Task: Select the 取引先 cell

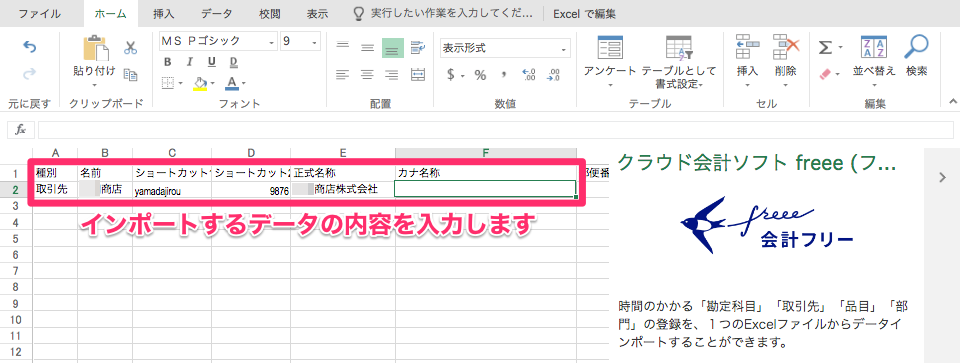Action: tap(55, 189)
